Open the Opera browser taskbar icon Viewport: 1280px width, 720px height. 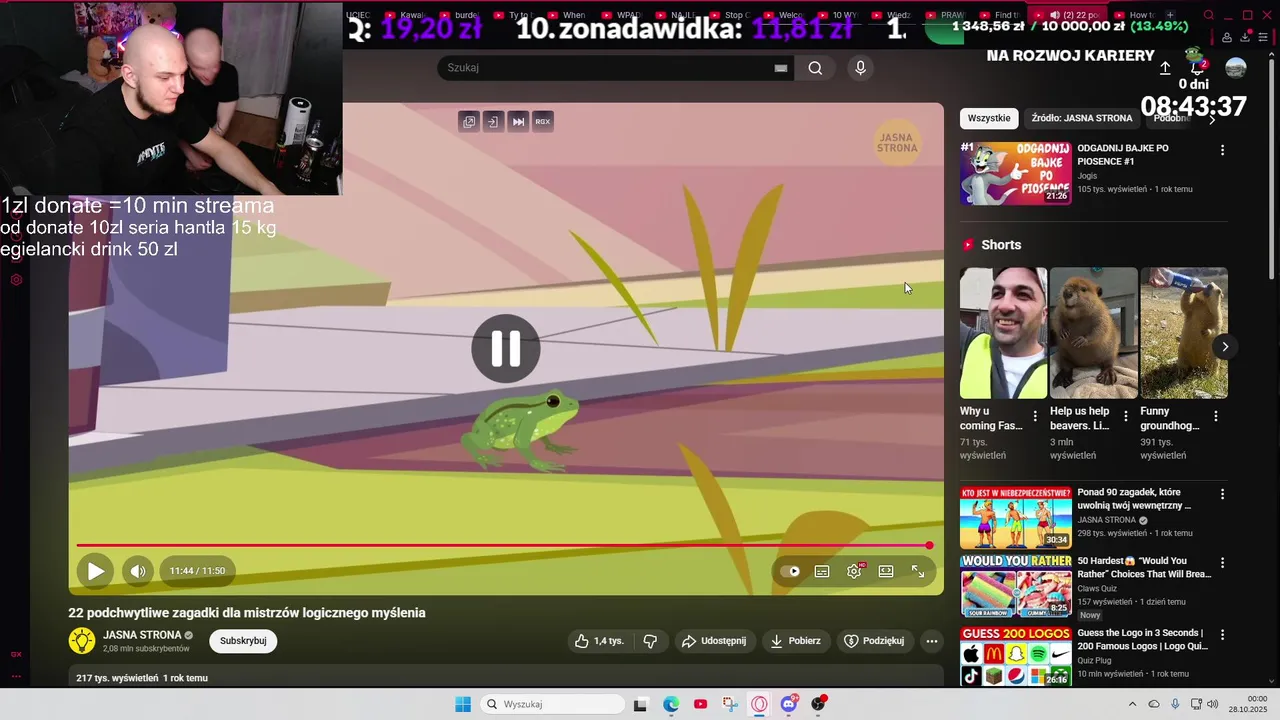[x=759, y=704]
